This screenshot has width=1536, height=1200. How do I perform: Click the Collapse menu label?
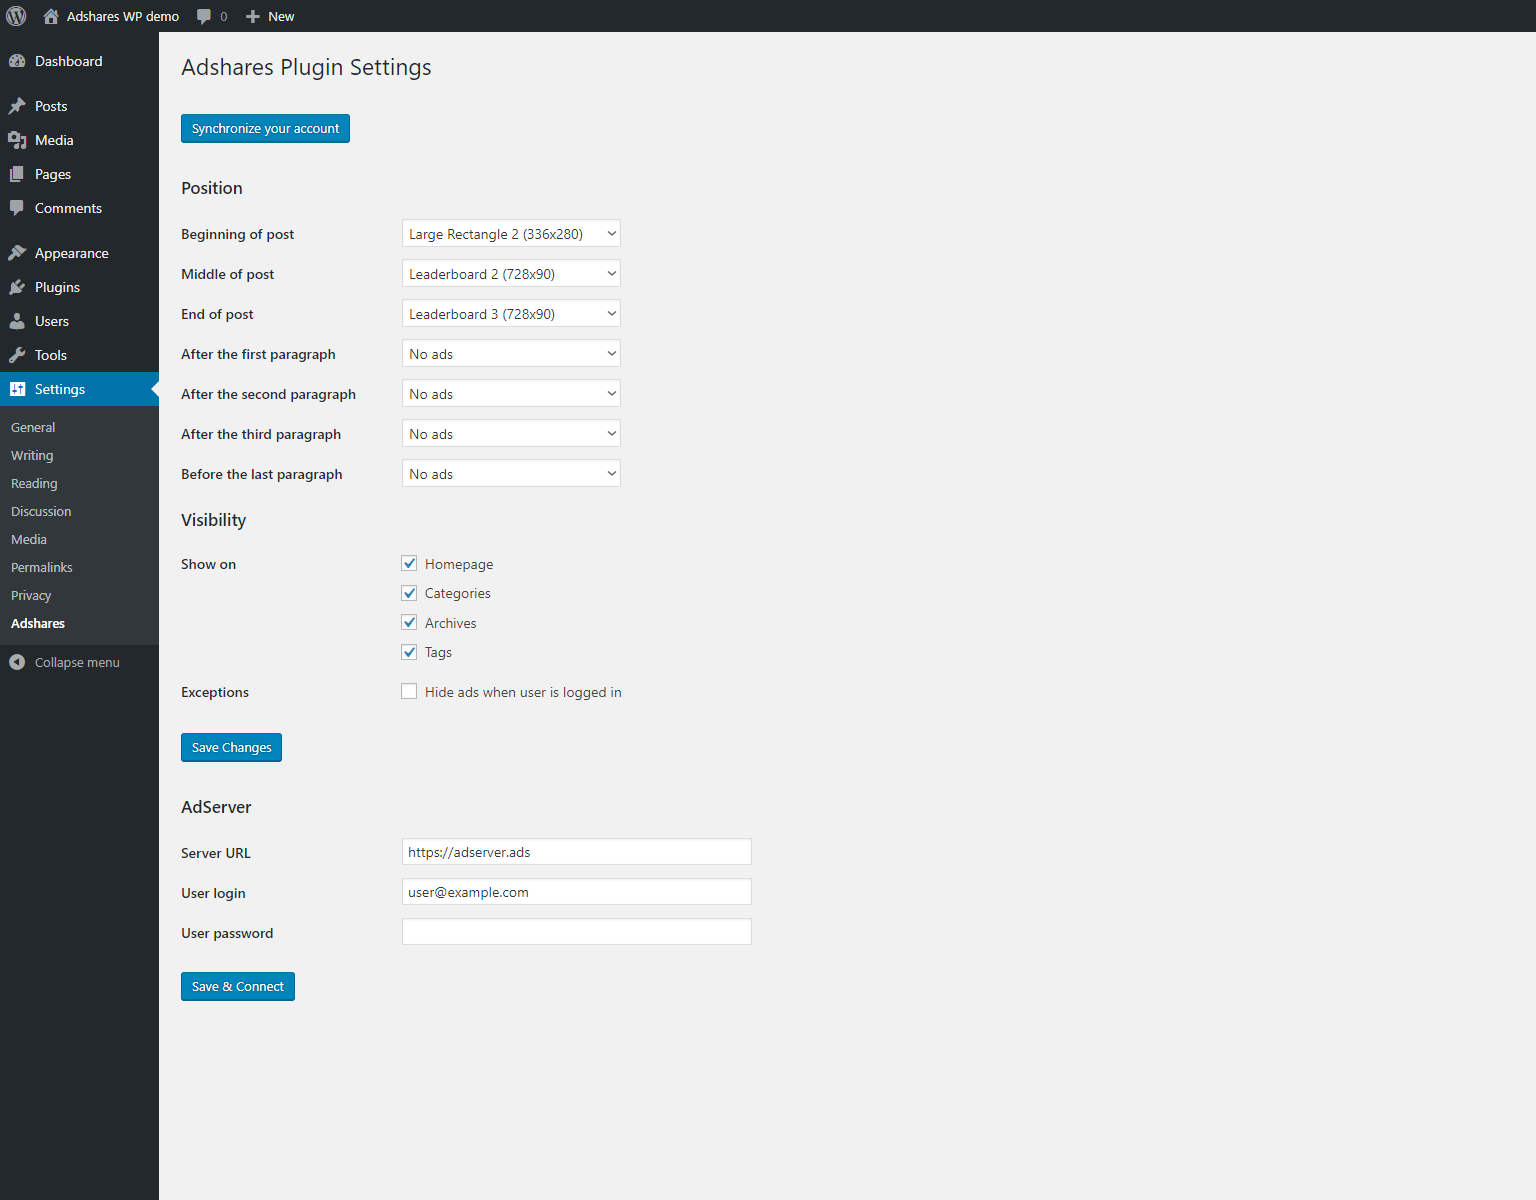(x=77, y=662)
